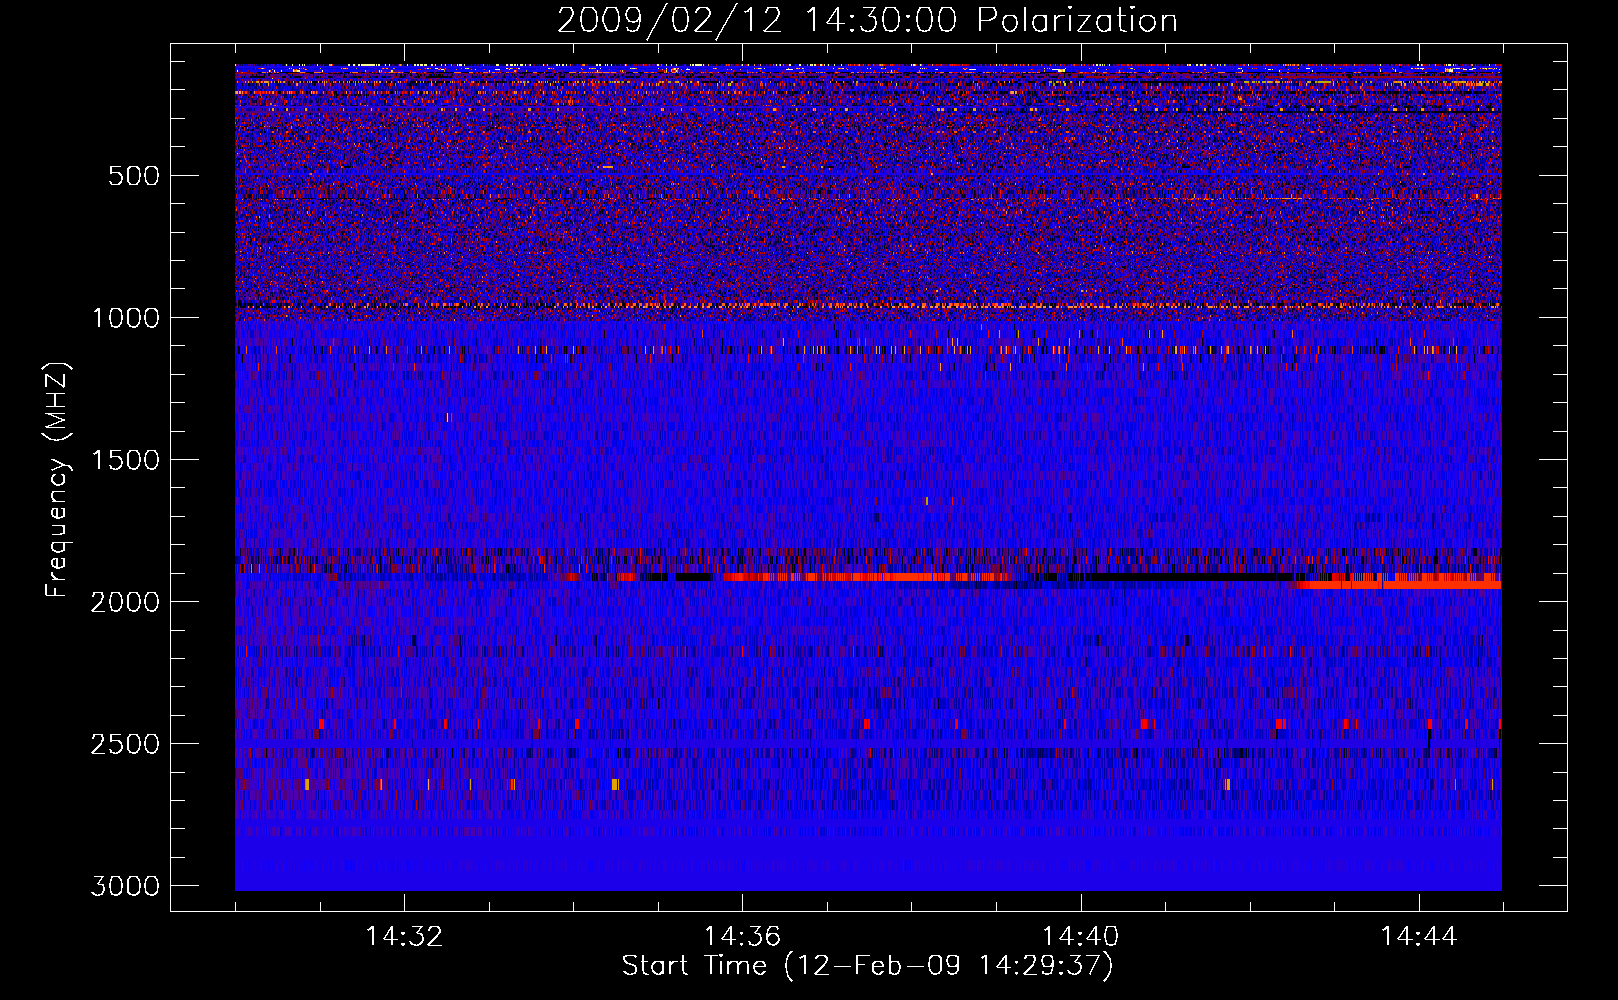
Task: Click the 14:32 time tick label
Action: 404,937
